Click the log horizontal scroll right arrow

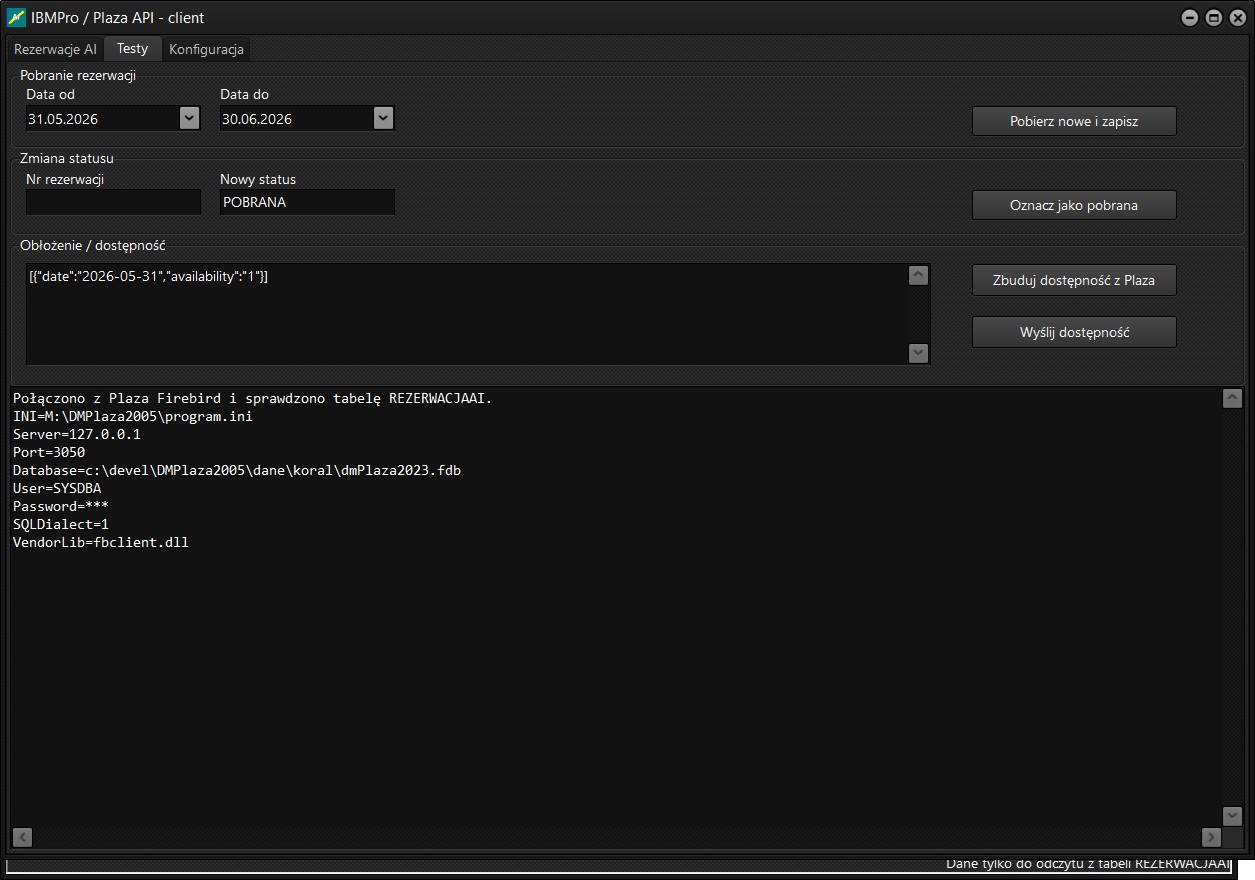(1211, 837)
